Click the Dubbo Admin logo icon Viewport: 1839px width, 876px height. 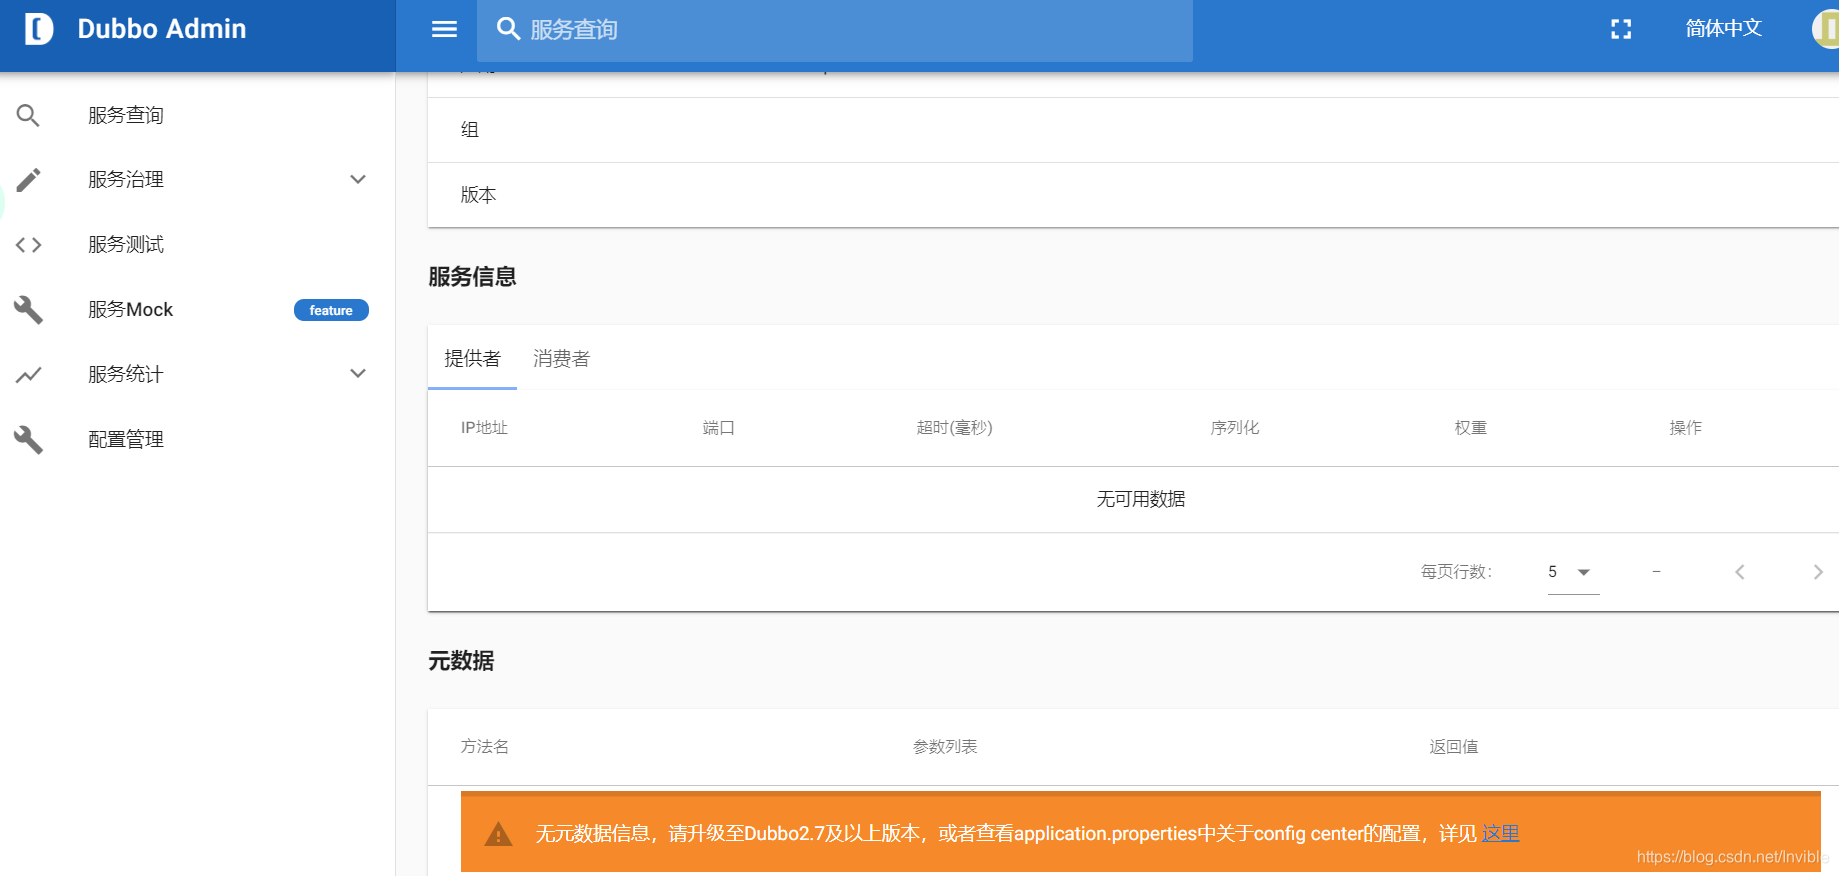38,29
